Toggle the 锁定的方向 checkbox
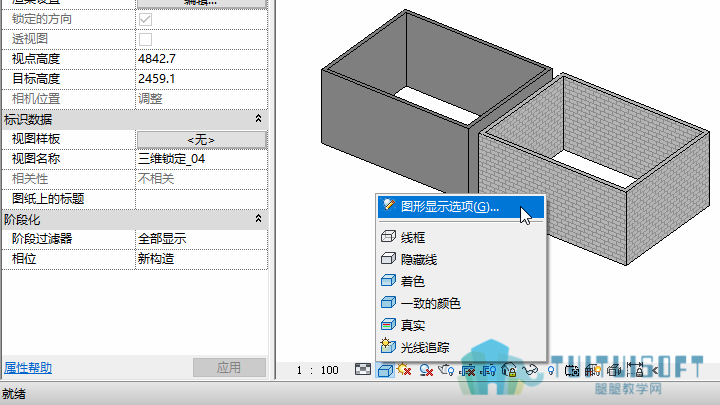720x405 pixels. [x=146, y=19]
